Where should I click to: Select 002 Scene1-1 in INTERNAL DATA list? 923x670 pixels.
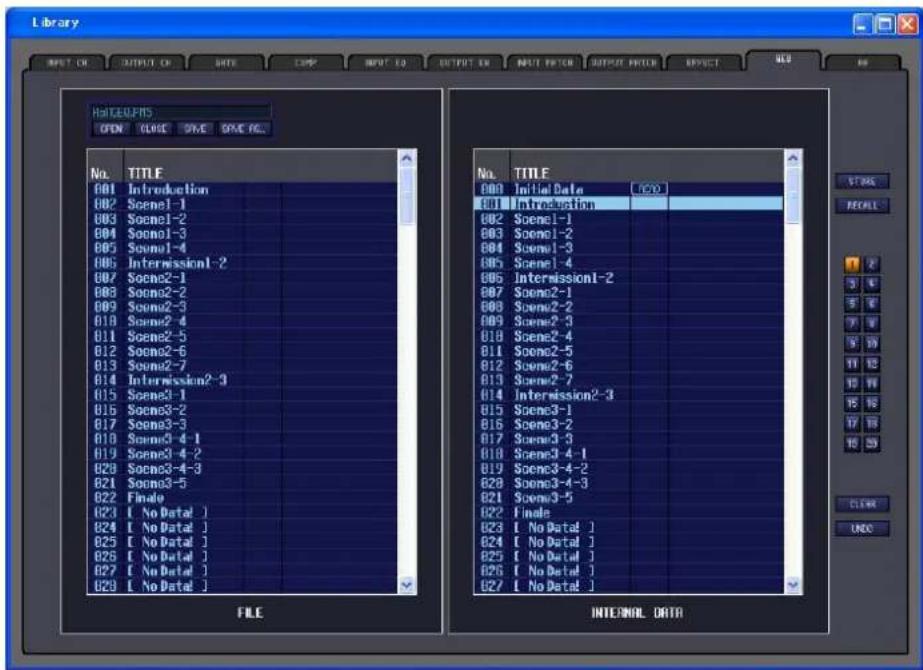click(629, 219)
